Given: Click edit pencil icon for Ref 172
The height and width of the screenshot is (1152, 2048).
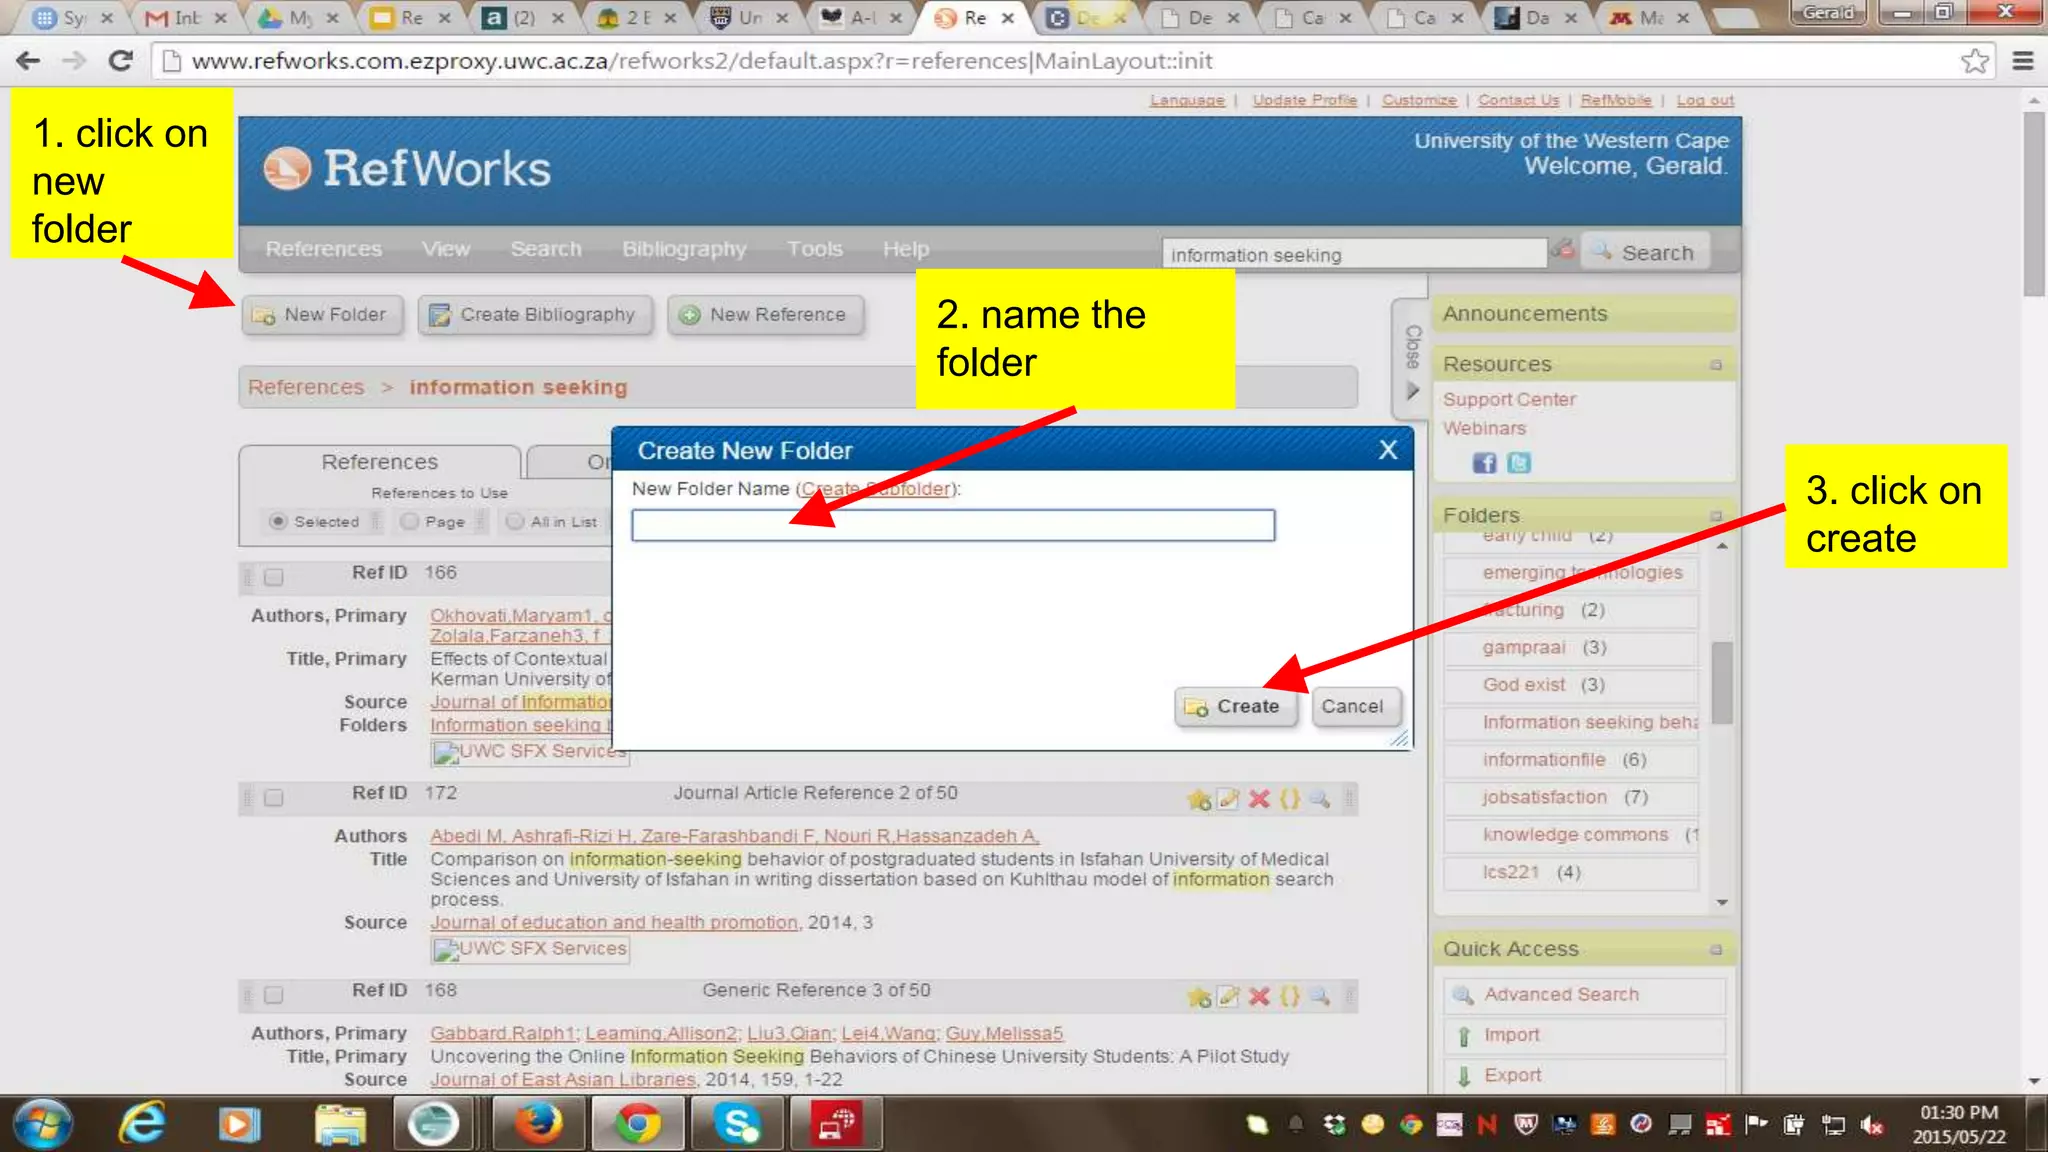Looking at the screenshot, I should (x=1229, y=799).
